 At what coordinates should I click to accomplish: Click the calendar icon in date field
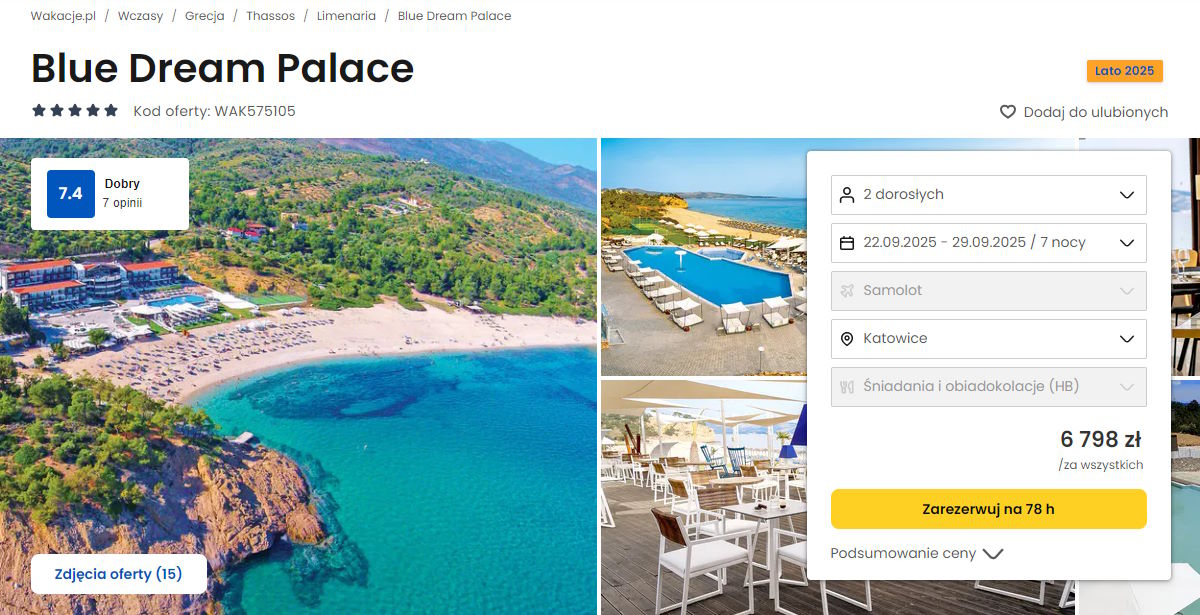[847, 243]
